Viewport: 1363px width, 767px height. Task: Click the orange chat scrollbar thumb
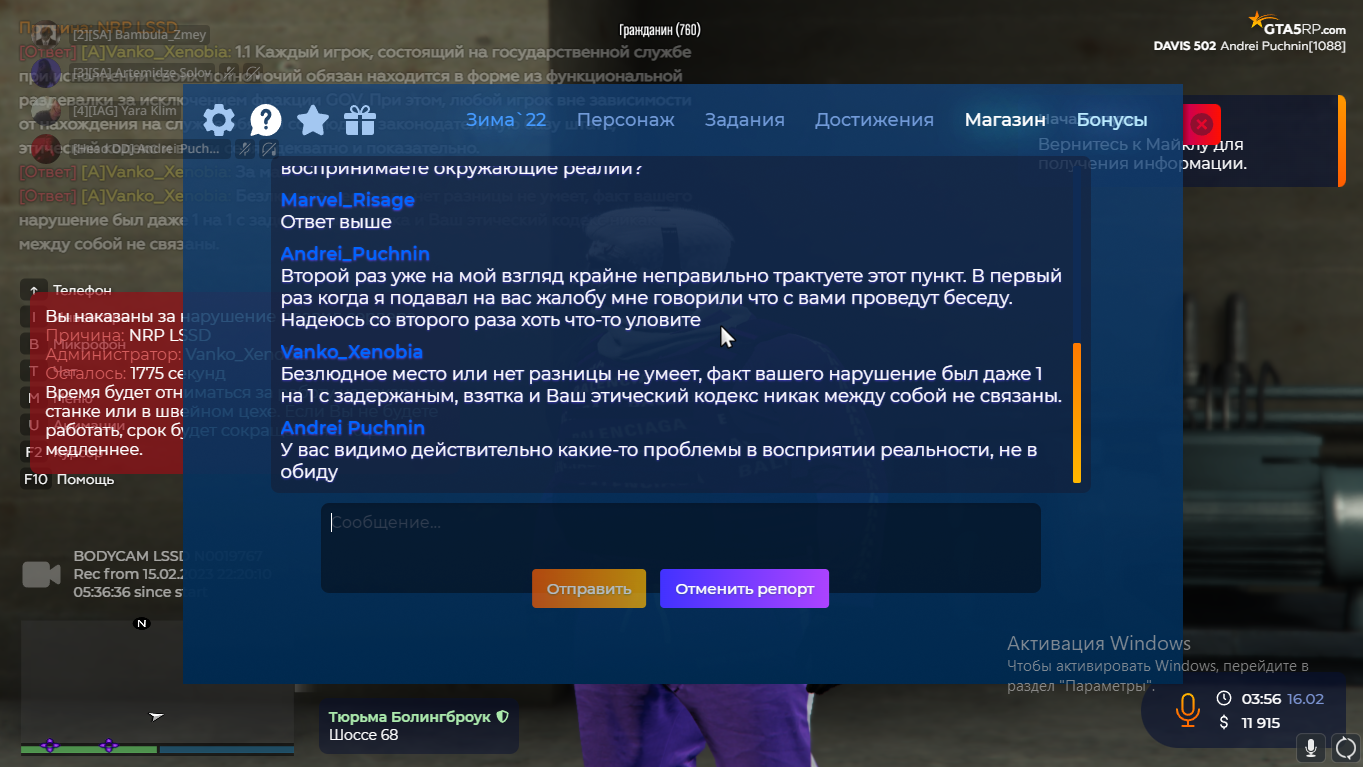[x=1077, y=413]
